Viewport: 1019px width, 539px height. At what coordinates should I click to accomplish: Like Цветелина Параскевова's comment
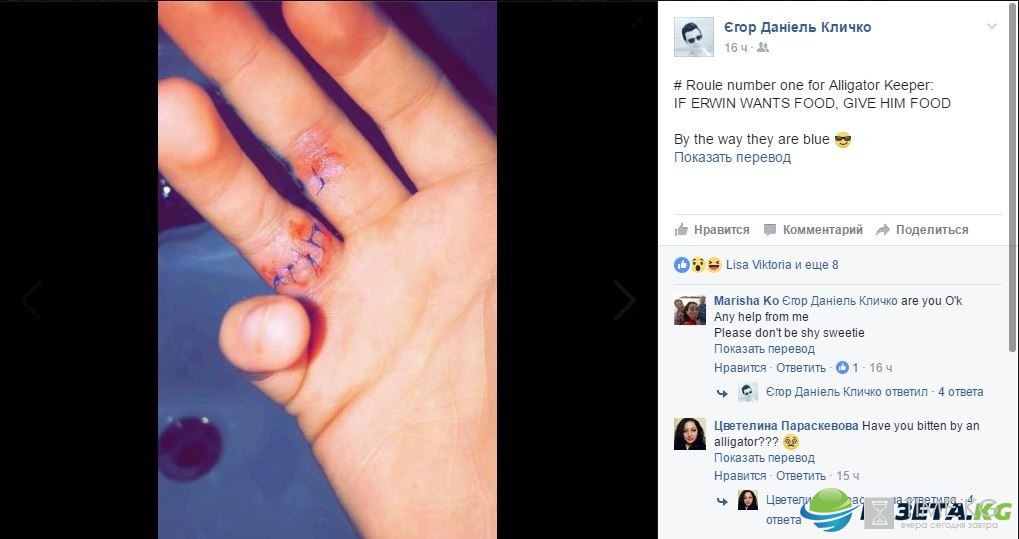coord(740,476)
